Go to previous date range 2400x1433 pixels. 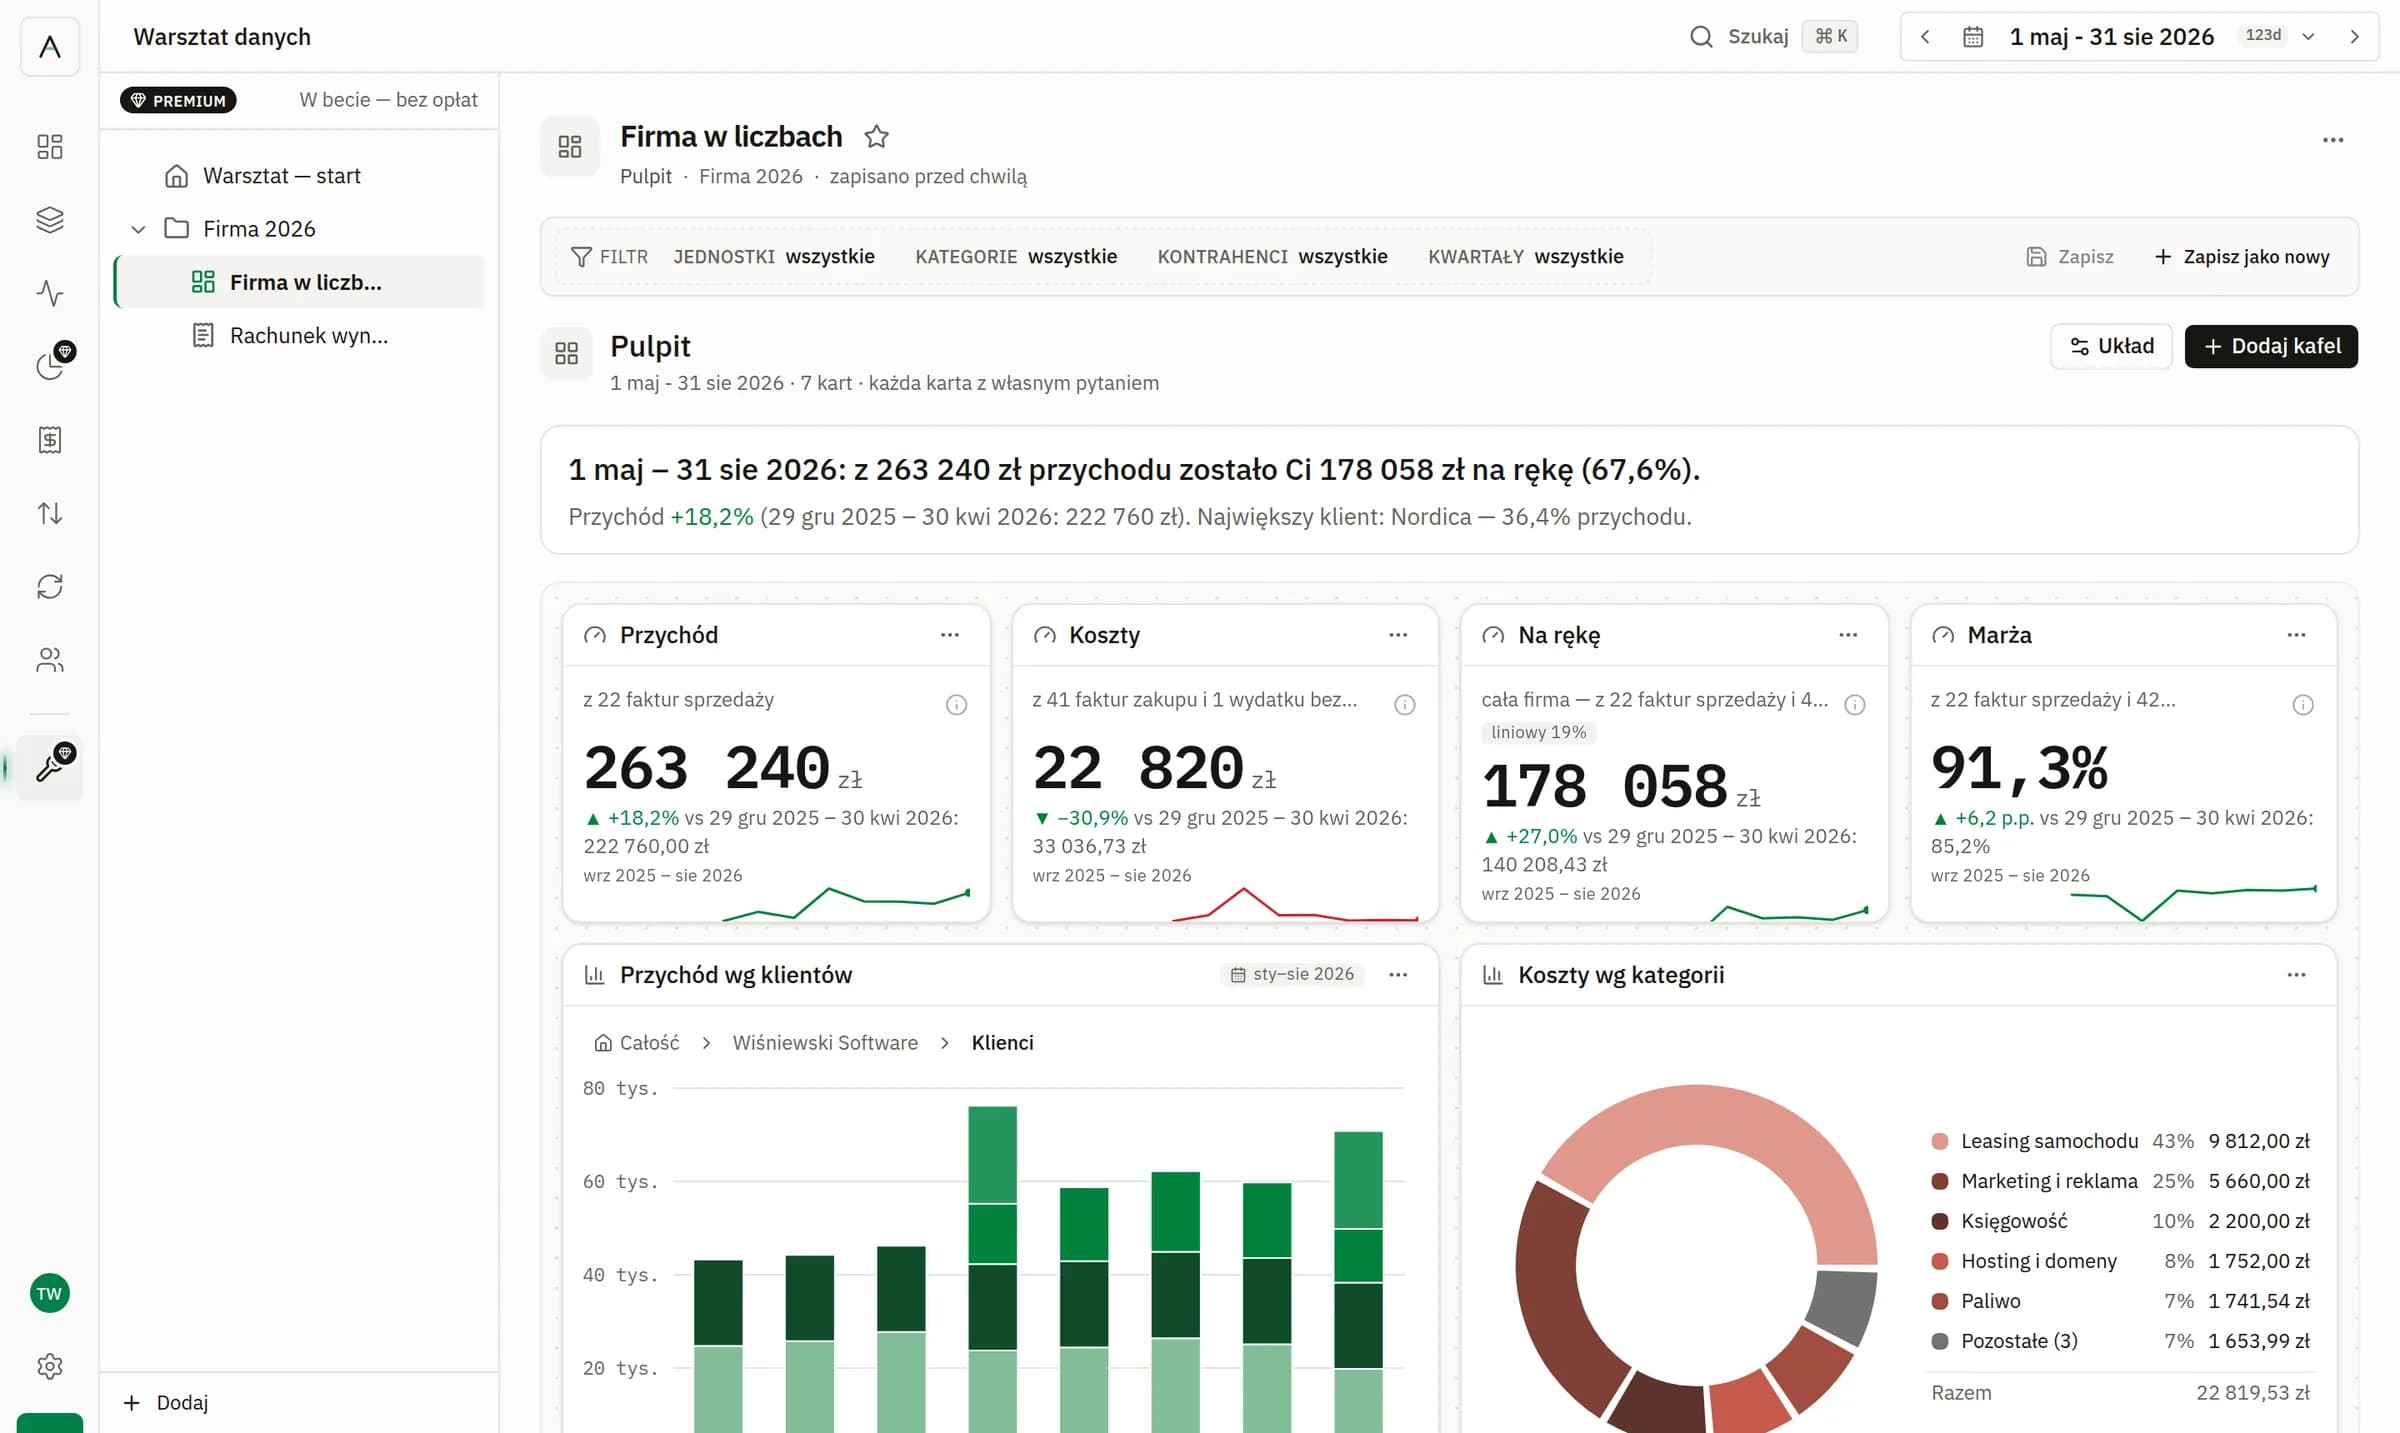click(1925, 37)
